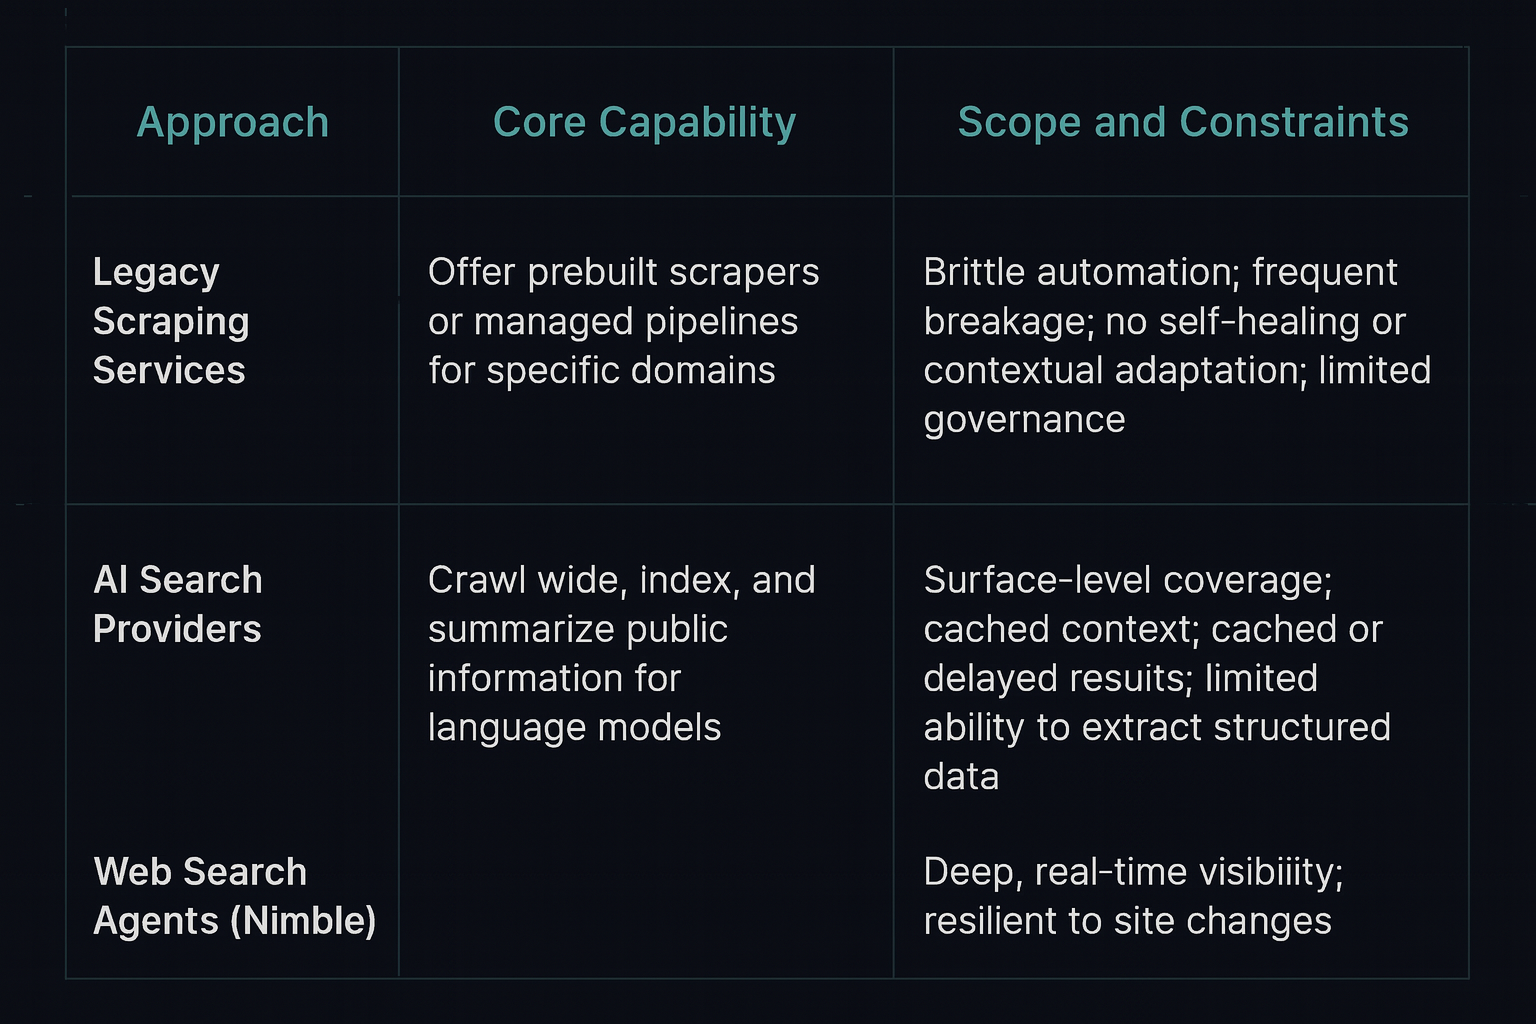This screenshot has height=1024, width=1536.
Task: Click the 'Deep, real-time visibility' text line
Action: [1132, 872]
